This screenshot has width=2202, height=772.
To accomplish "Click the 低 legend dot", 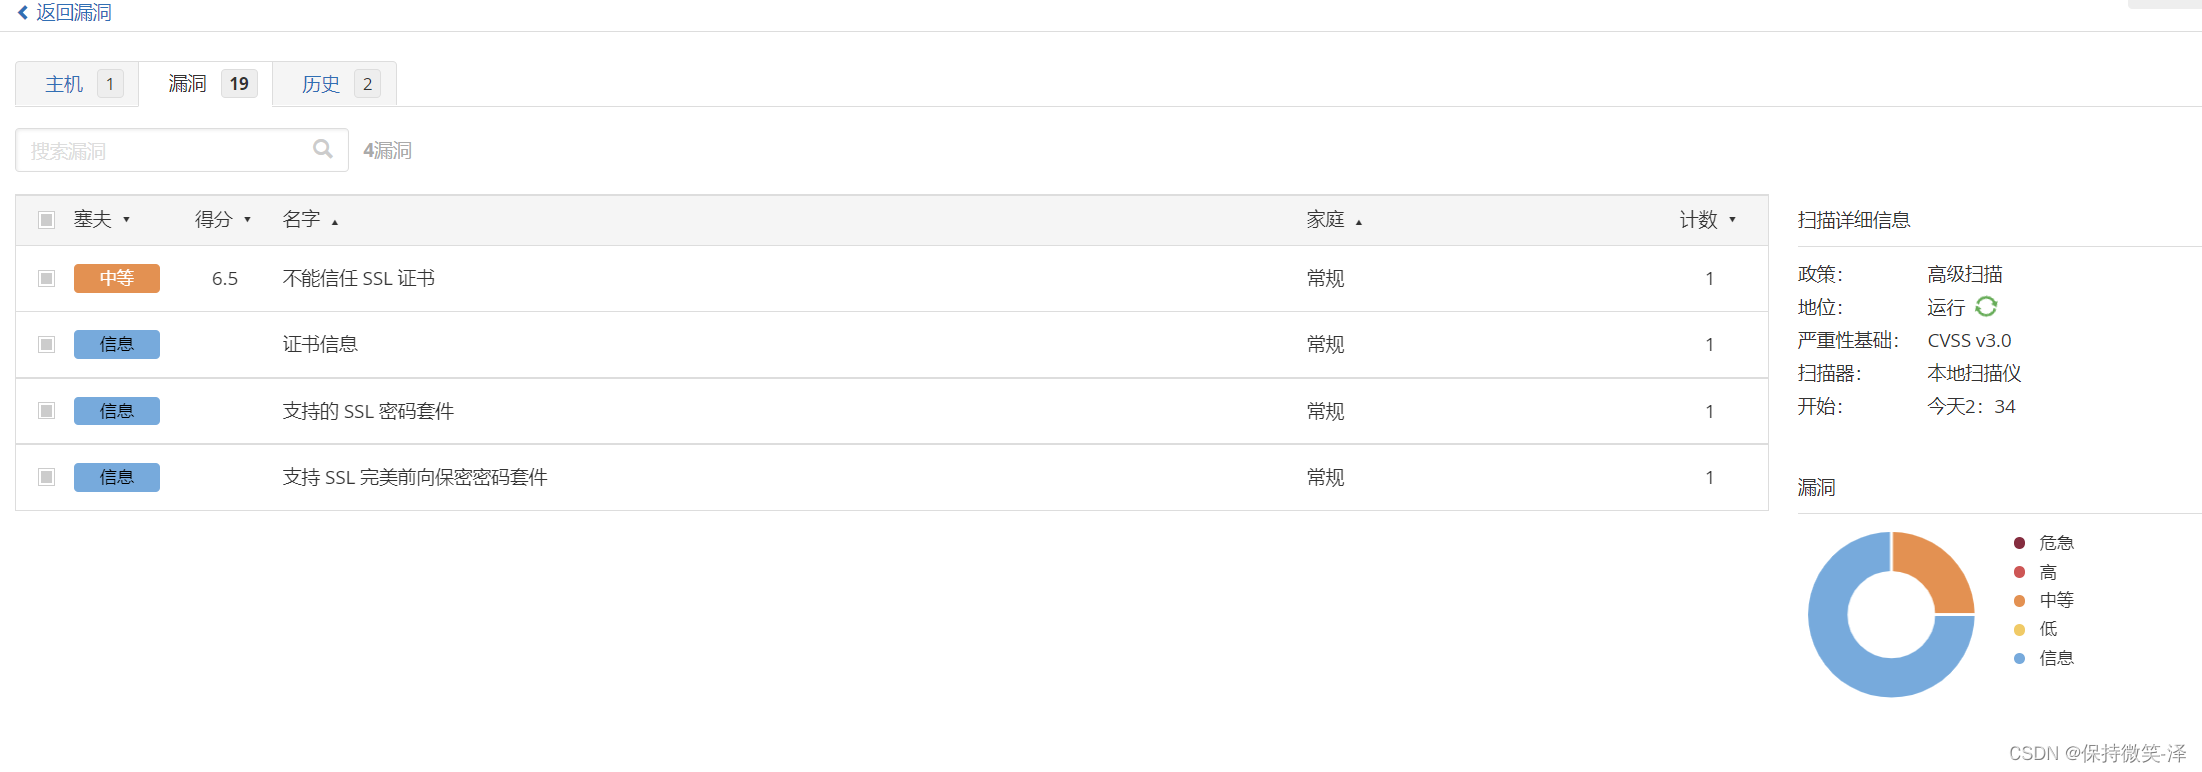I will 2019,629.
